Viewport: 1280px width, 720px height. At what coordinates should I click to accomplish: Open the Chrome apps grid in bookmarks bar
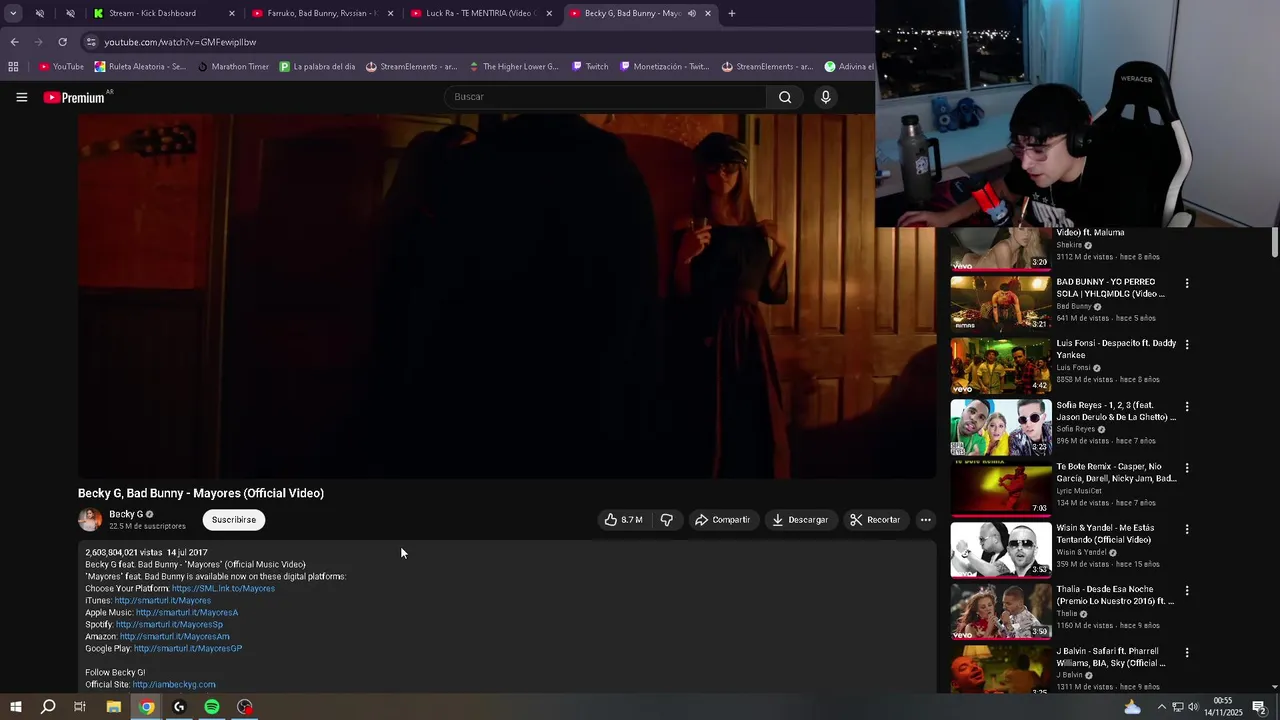tap(13, 67)
